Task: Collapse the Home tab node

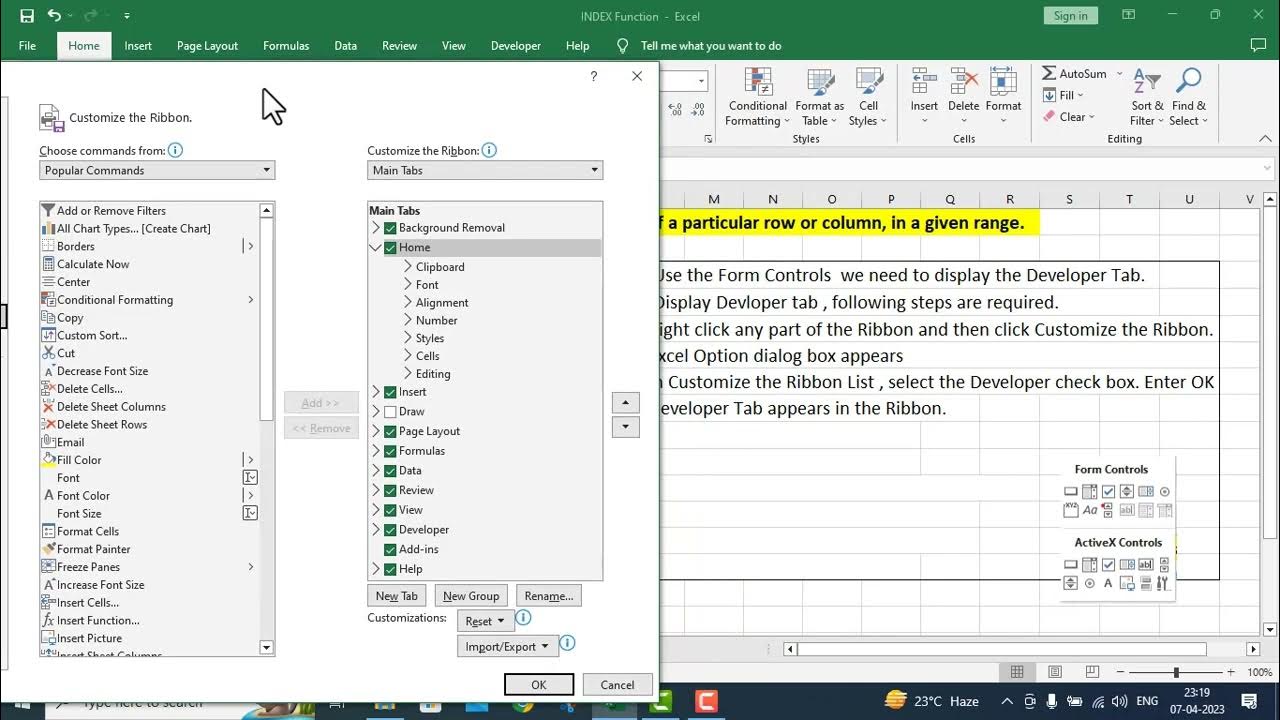Action: point(376,248)
